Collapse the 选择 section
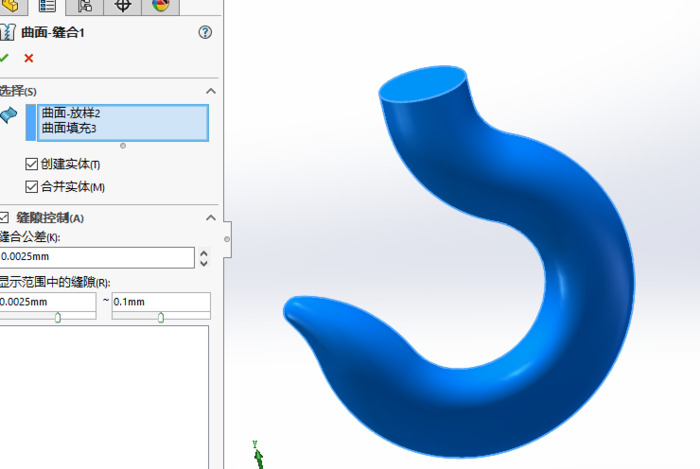The width and height of the screenshot is (700, 469). pyautogui.click(x=210, y=91)
